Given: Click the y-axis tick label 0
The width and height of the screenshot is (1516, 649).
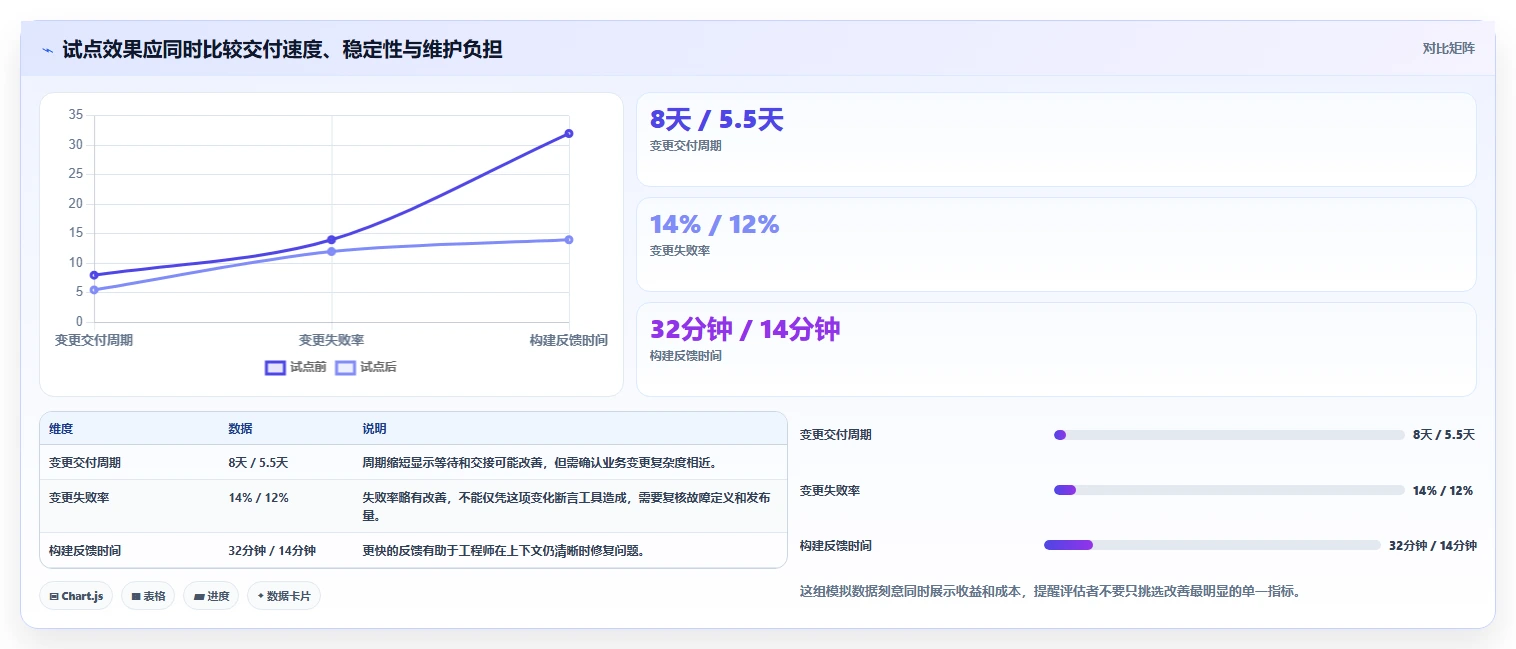Looking at the screenshot, I should [79, 322].
